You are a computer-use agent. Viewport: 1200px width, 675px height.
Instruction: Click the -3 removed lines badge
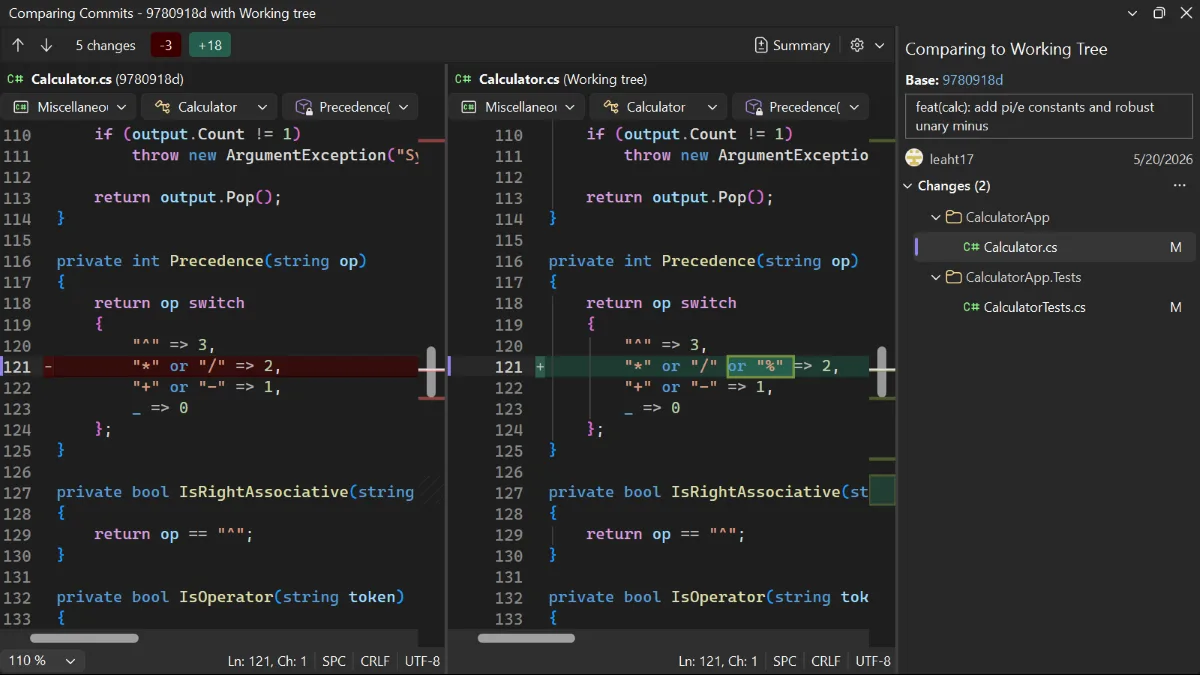(166, 45)
